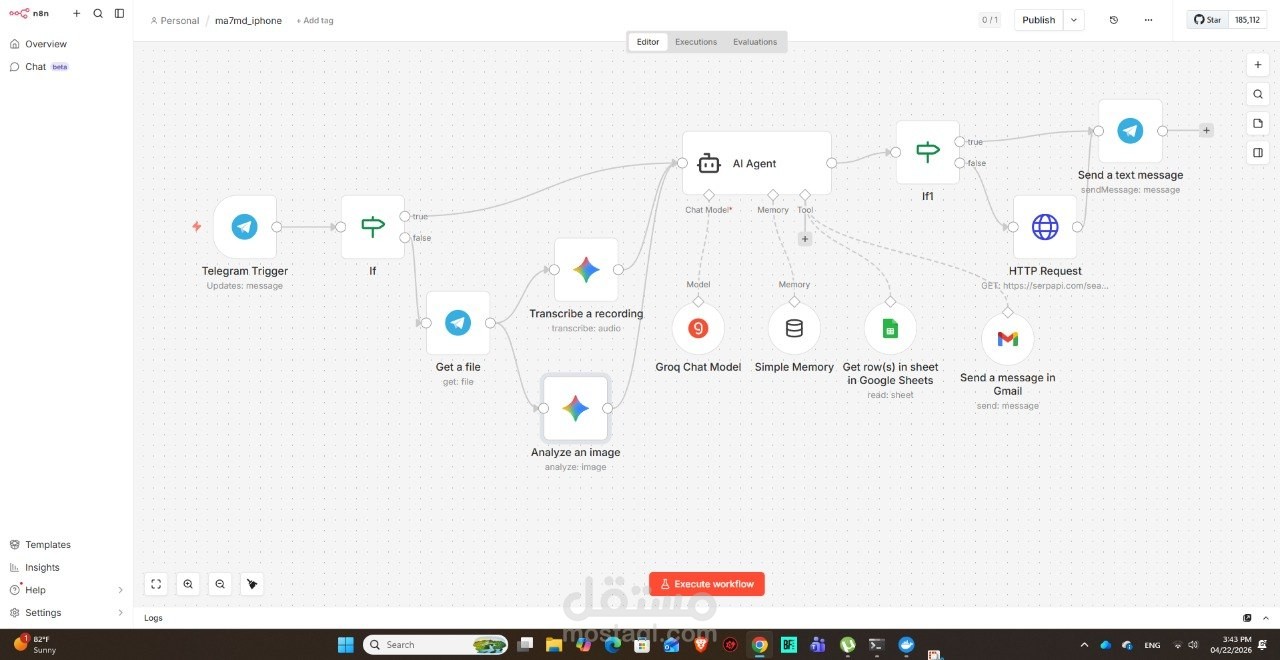1280x660 pixels.
Task: Select the first If node
Action: (373, 227)
